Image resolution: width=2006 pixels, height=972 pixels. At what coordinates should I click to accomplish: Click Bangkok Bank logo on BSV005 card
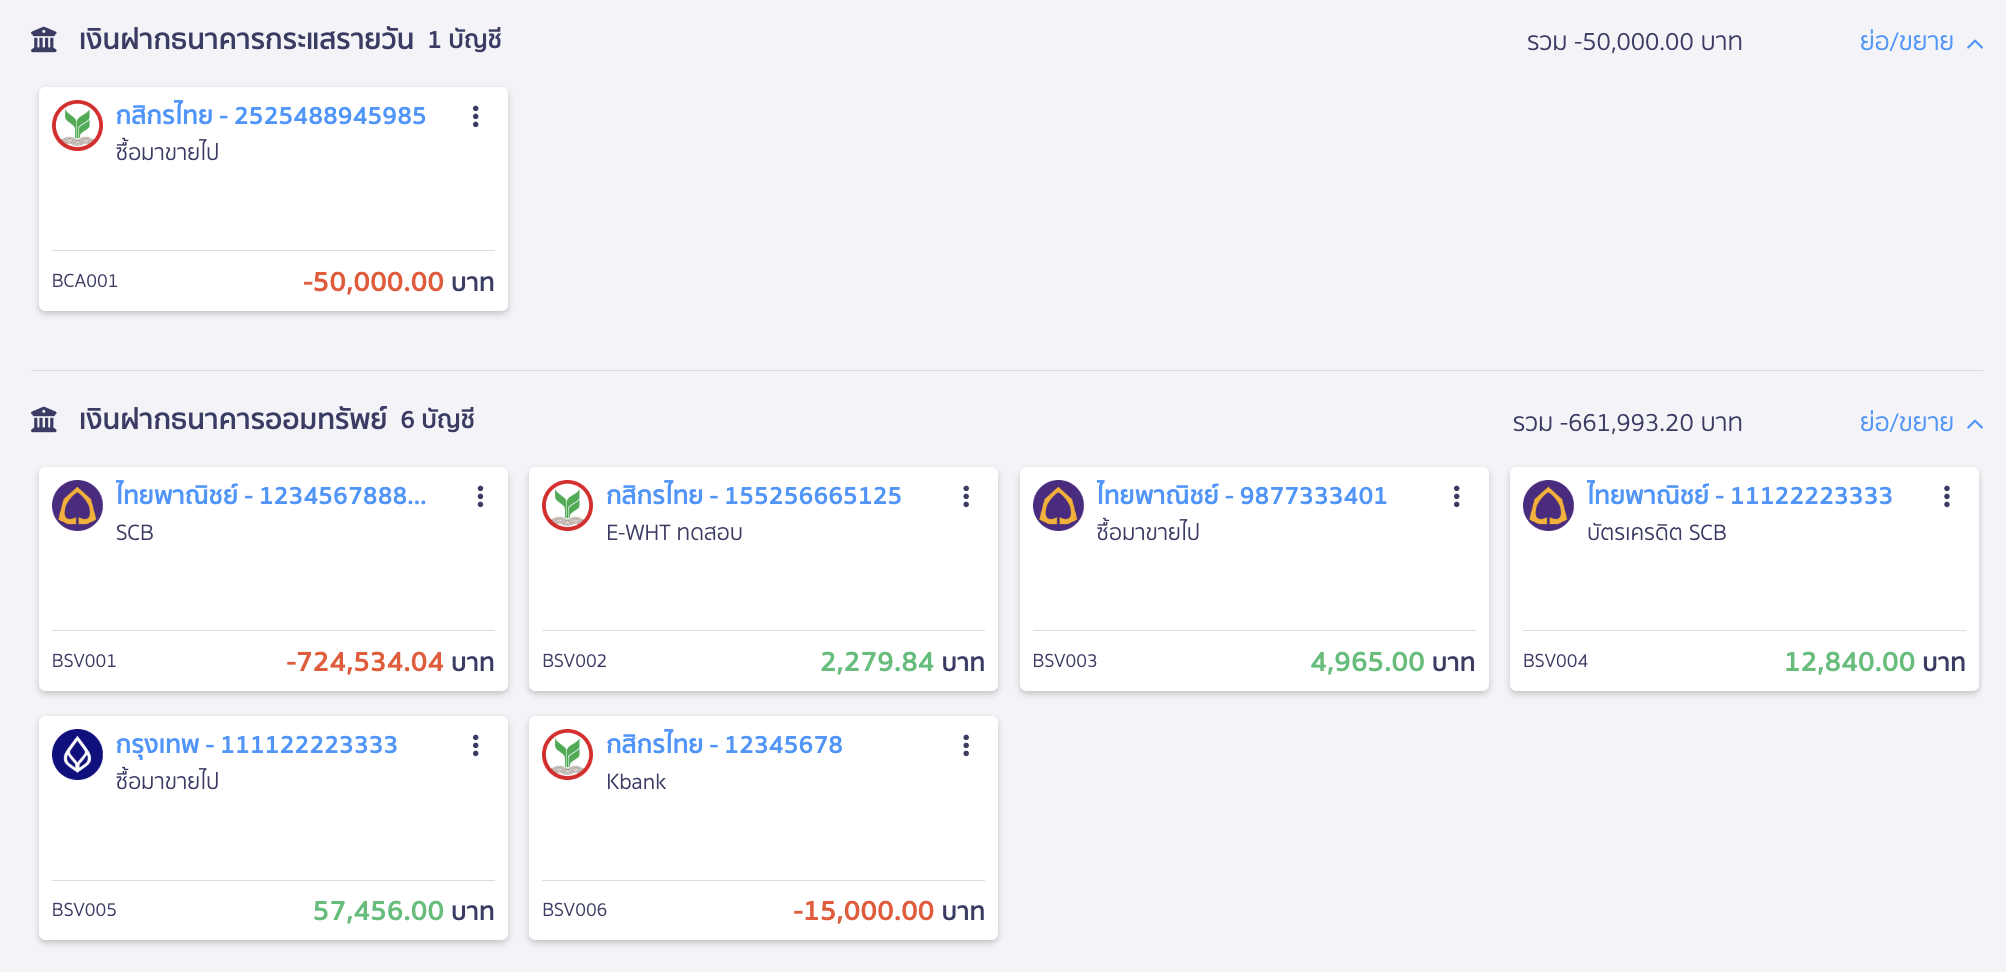click(78, 755)
